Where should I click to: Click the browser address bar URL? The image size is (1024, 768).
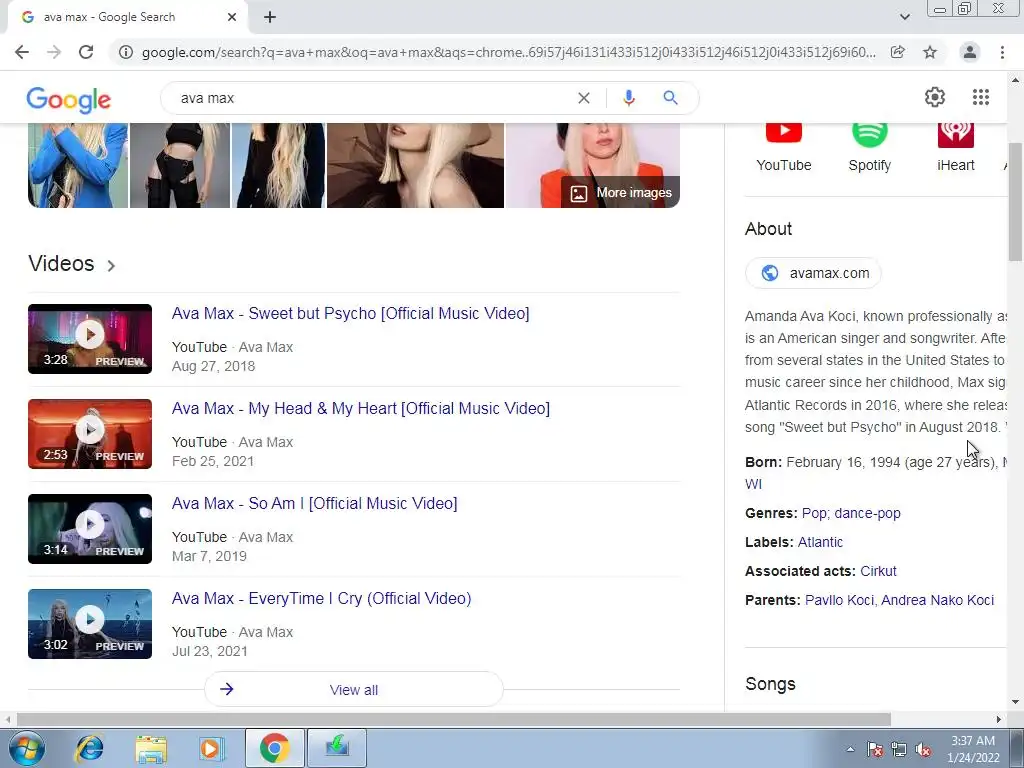[x=509, y=52]
